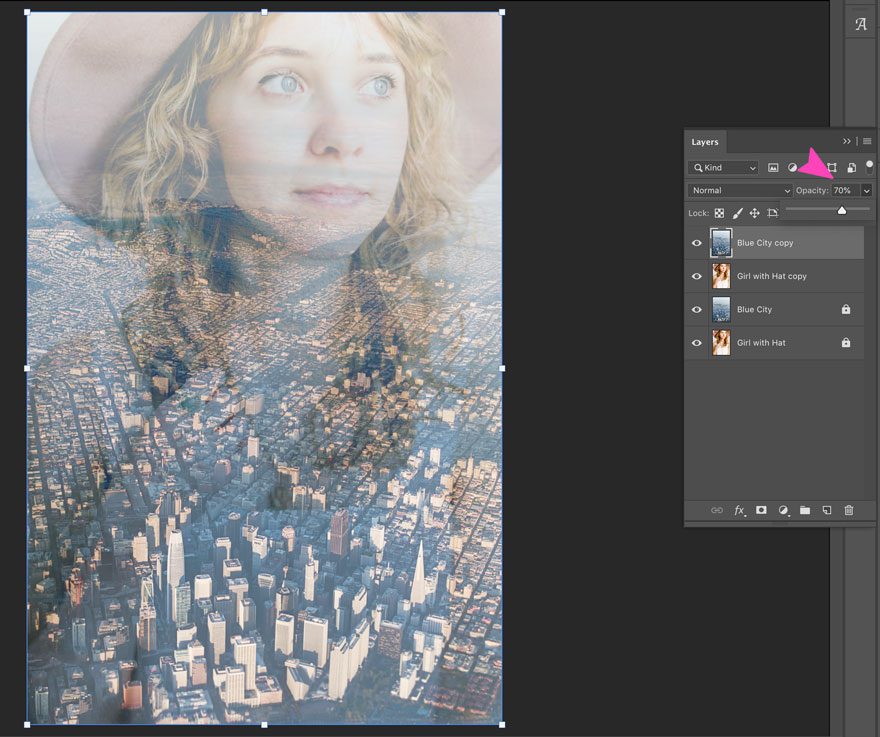
Task: Hide the Blue City copy layer
Action: coord(696,242)
